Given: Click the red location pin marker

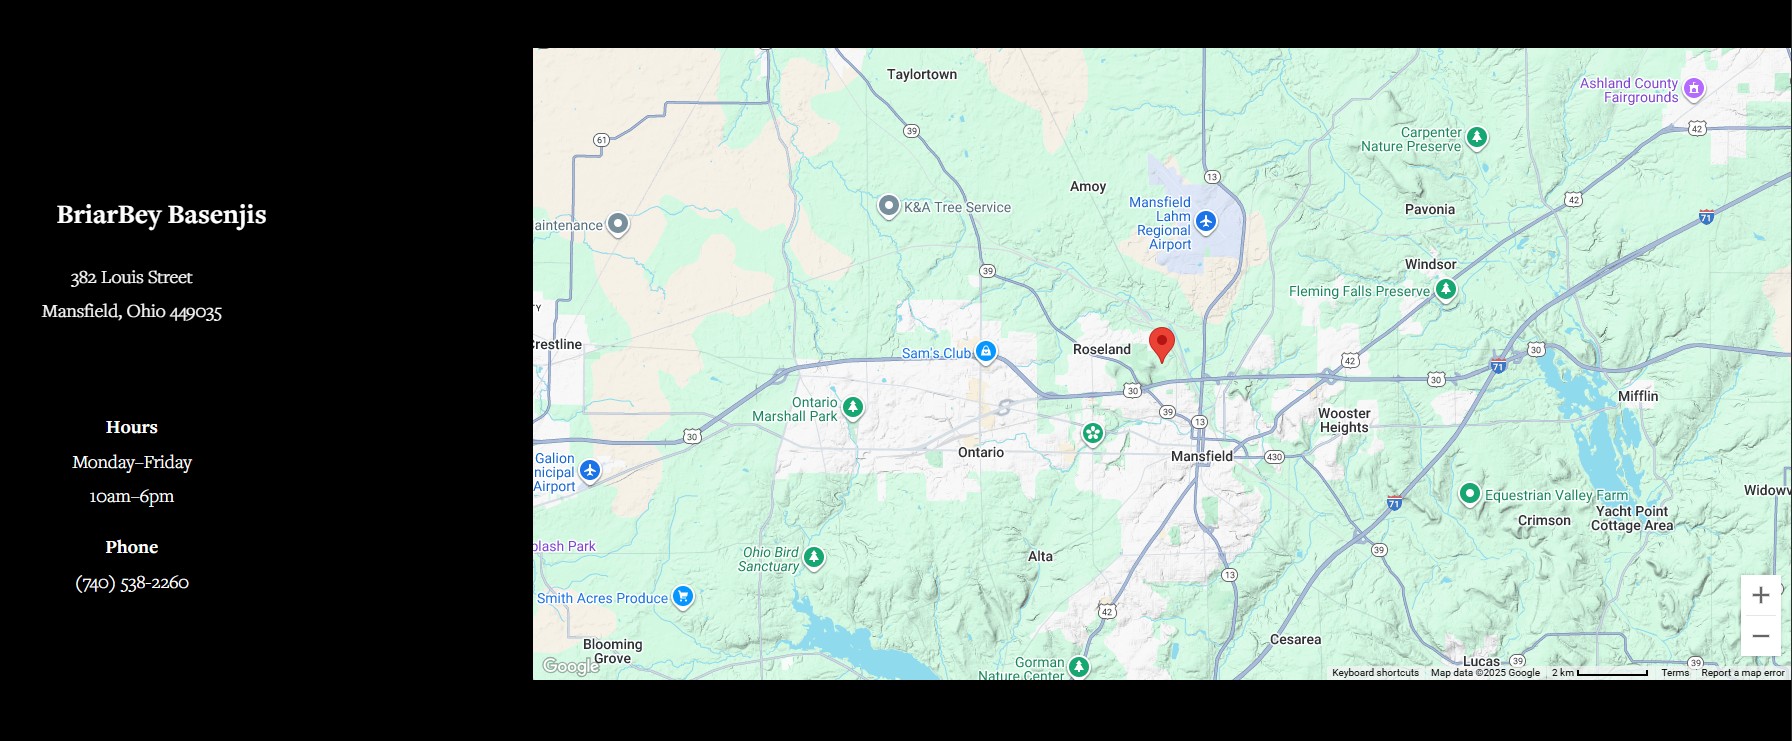Looking at the screenshot, I should tap(1161, 344).
